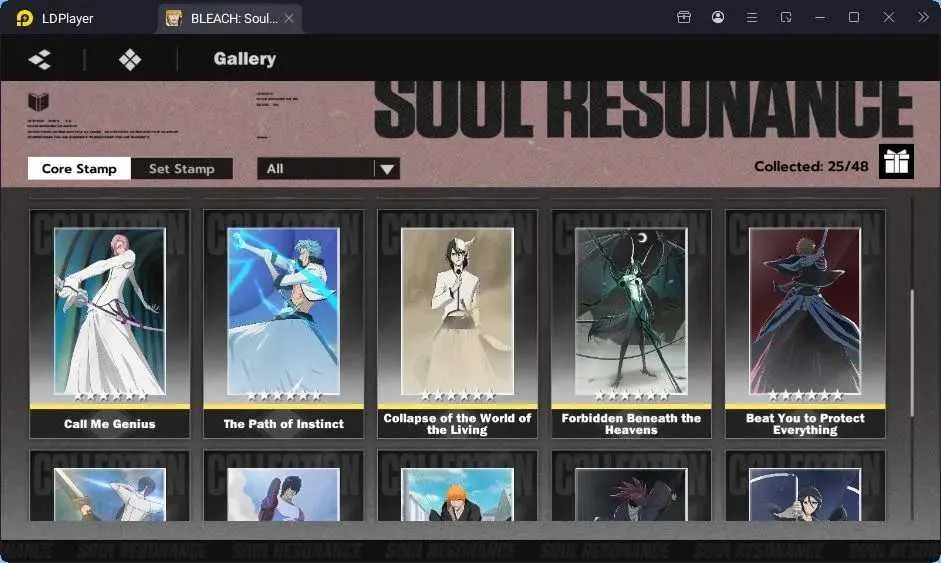Screen dimensions: 941x563
Task: Open the user account icon
Action: (x=718, y=17)
